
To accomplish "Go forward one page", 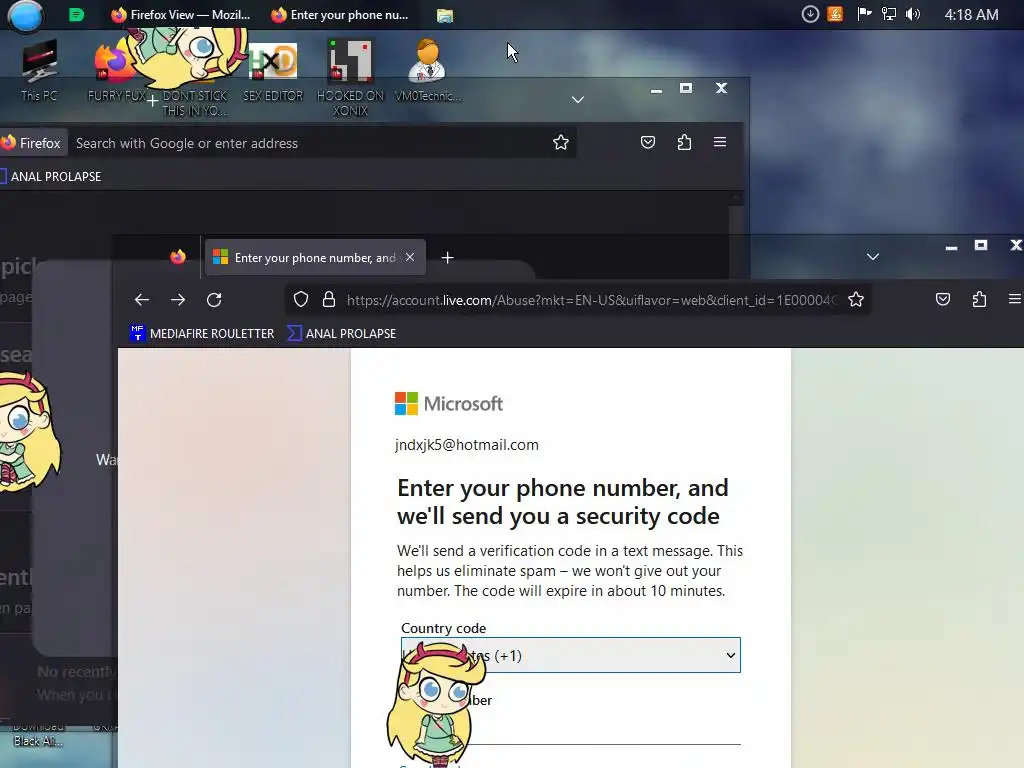I will (178, 300).
